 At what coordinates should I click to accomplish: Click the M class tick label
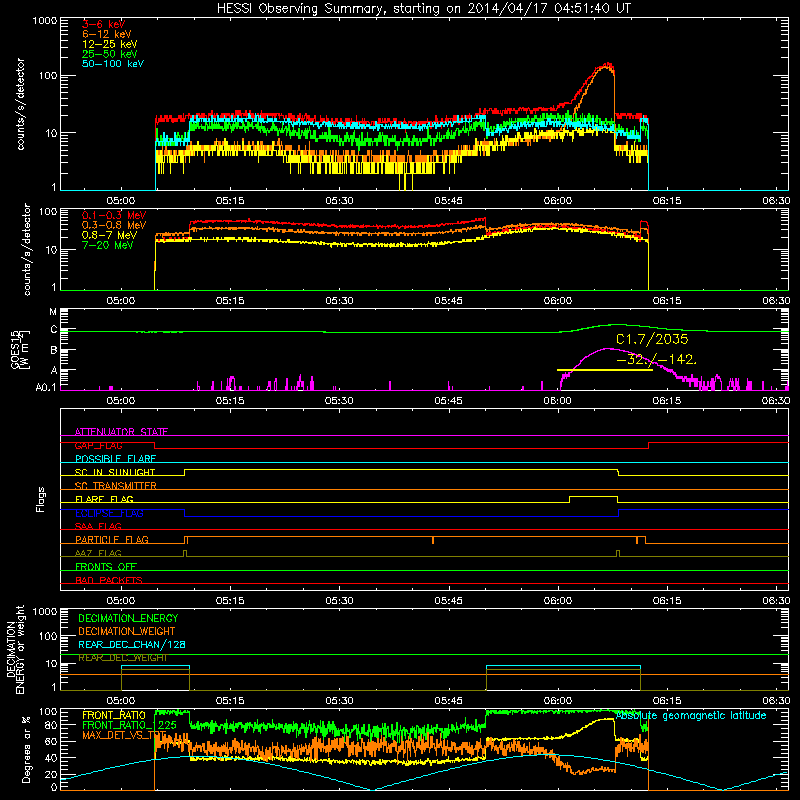pyautogui.click(x=54, y=312)
